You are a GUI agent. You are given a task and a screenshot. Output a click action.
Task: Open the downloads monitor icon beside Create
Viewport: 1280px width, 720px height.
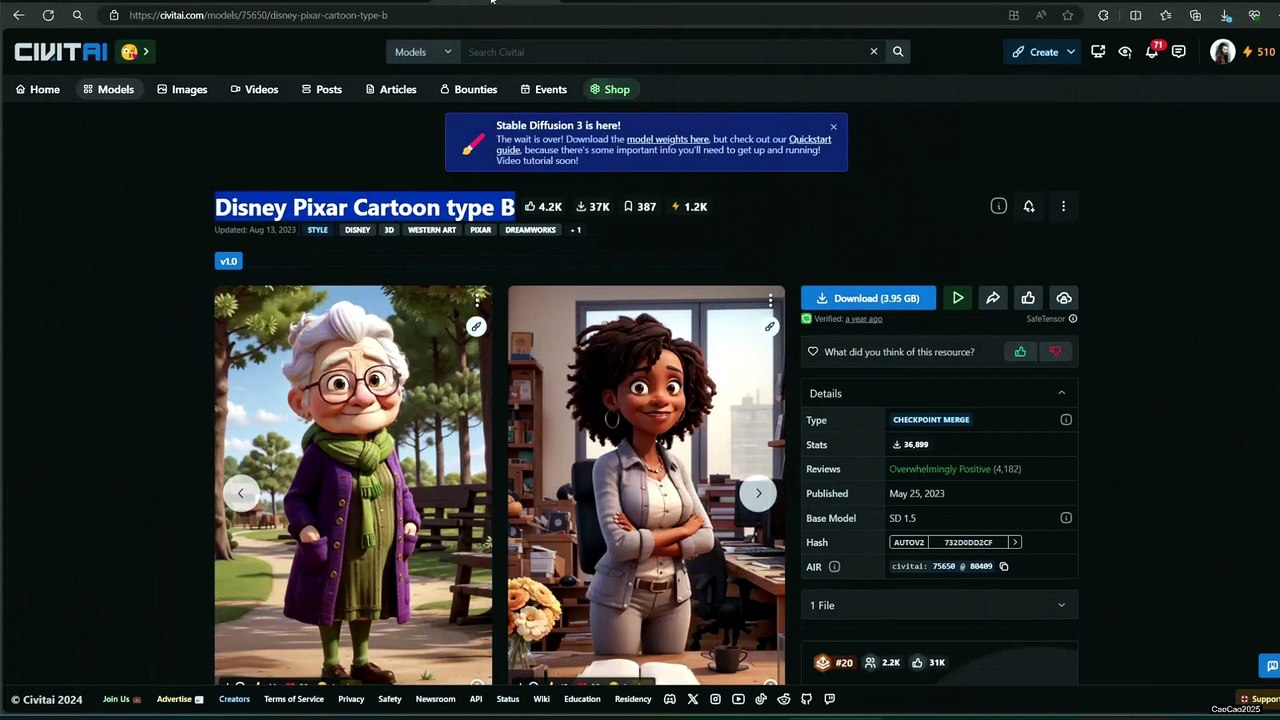pyautogui.click(x=1098, y=52)
